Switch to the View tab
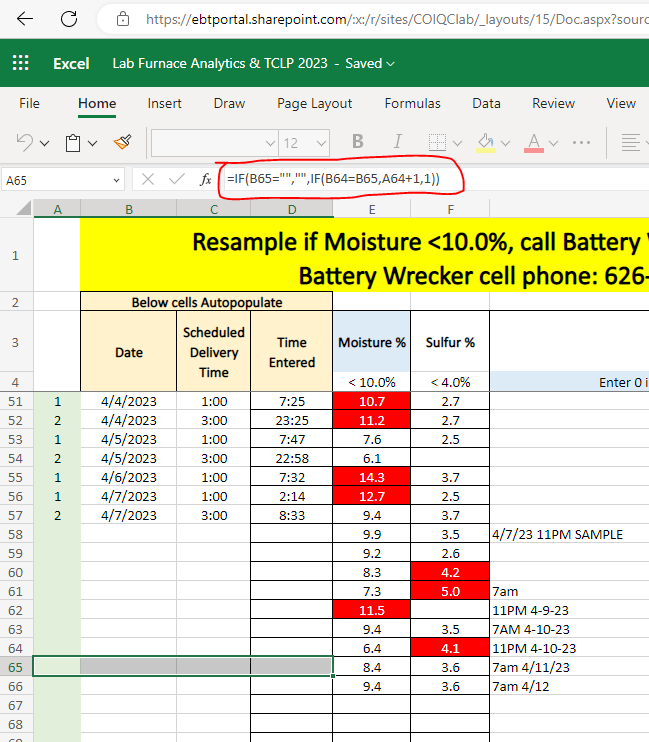The width and height of the screenshot is (649, 742). pos(621,103)
